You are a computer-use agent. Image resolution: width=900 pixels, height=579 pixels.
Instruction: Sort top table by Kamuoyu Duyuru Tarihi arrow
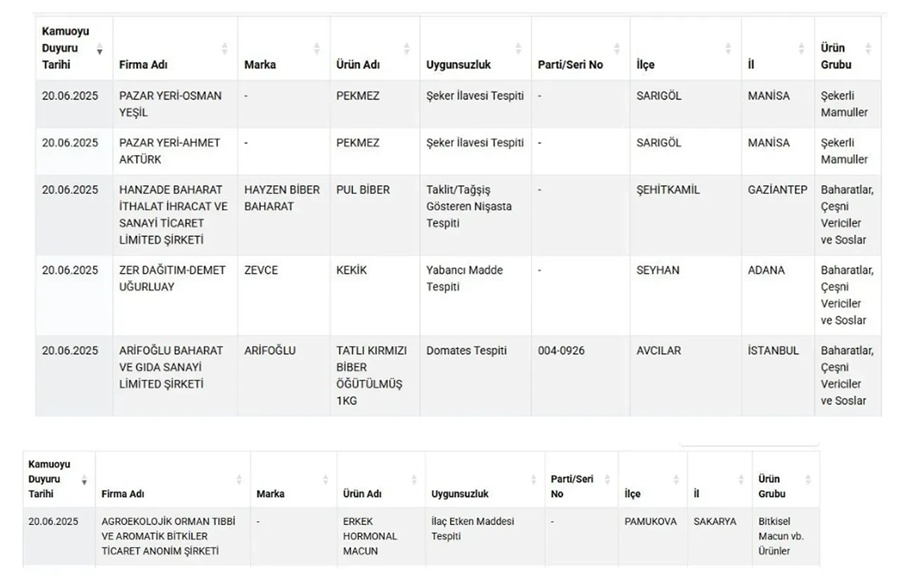pyautogui.click(x=100, y=49)
